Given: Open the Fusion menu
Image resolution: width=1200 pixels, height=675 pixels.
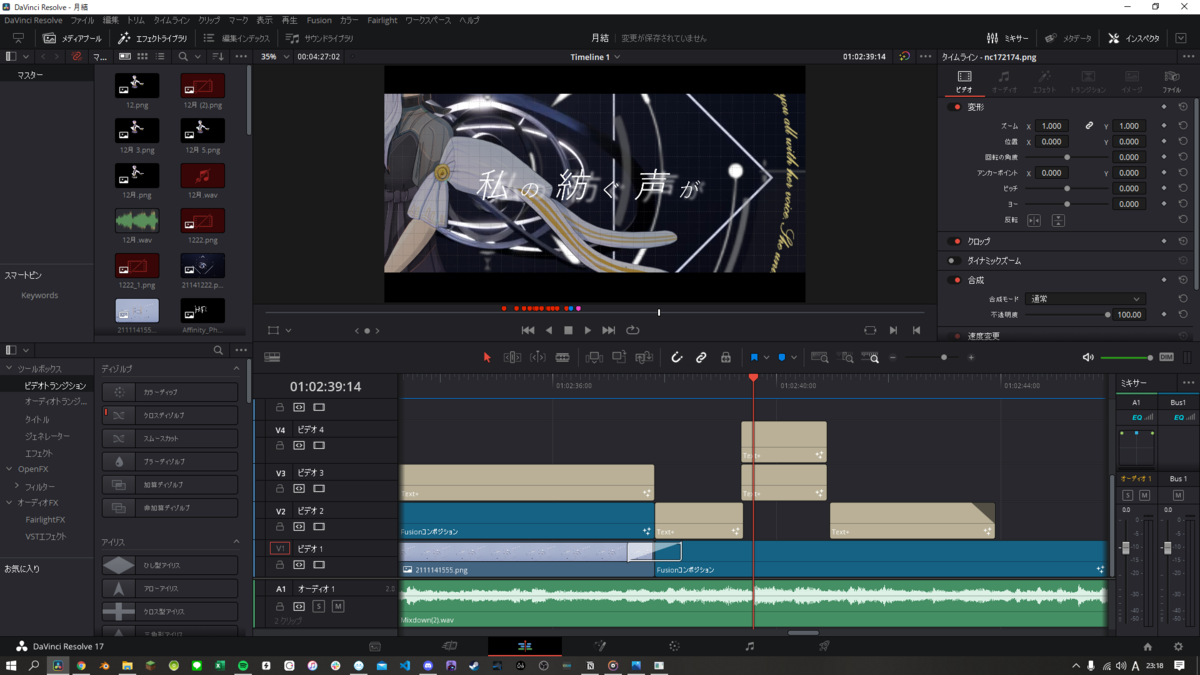Looking at the screenshot, I should click(319, 20).
